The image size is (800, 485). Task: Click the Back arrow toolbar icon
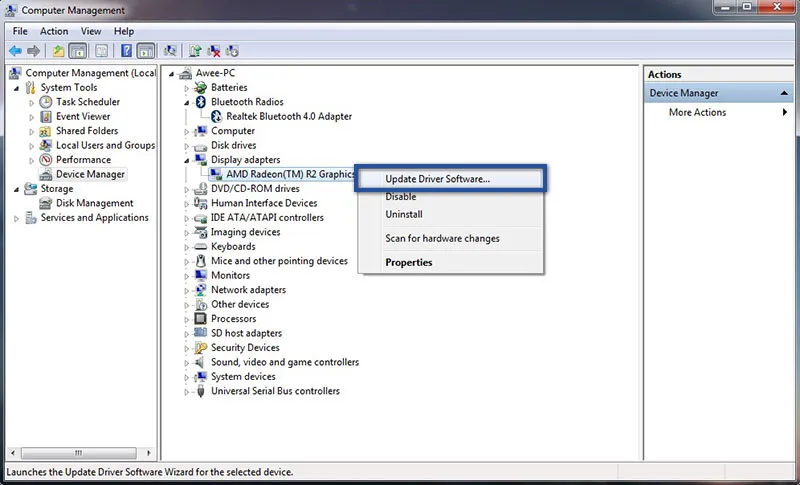pyautogui.click(x=15, y=51)
